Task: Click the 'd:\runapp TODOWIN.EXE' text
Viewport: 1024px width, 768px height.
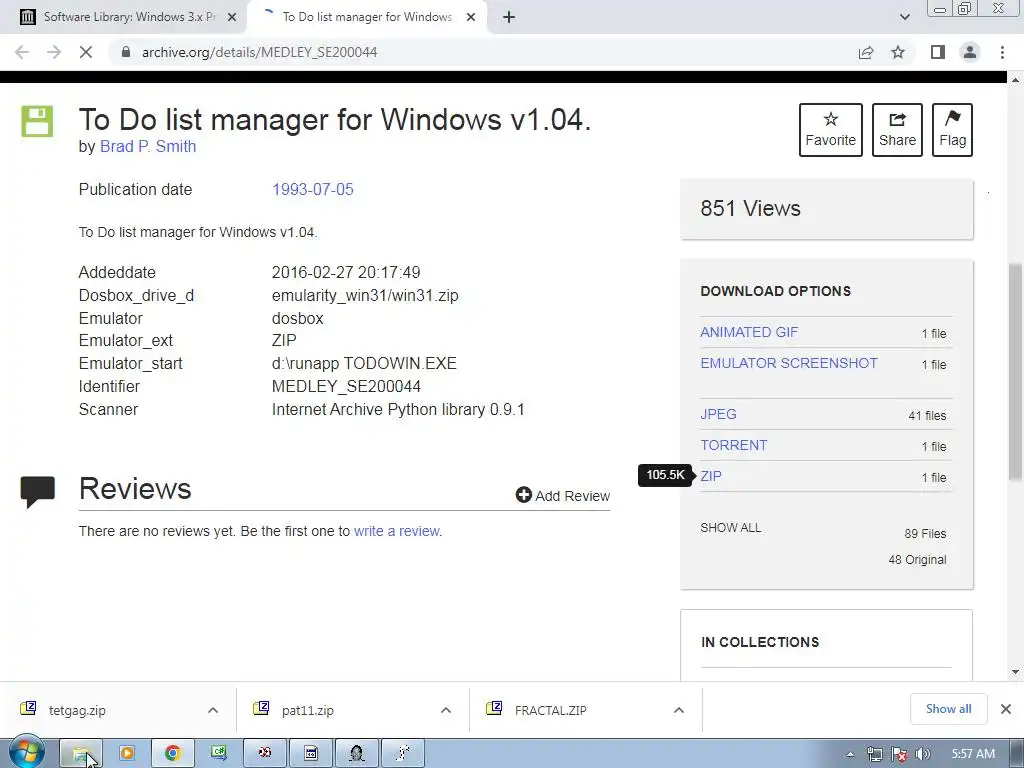Action: (x=364, y=363)
